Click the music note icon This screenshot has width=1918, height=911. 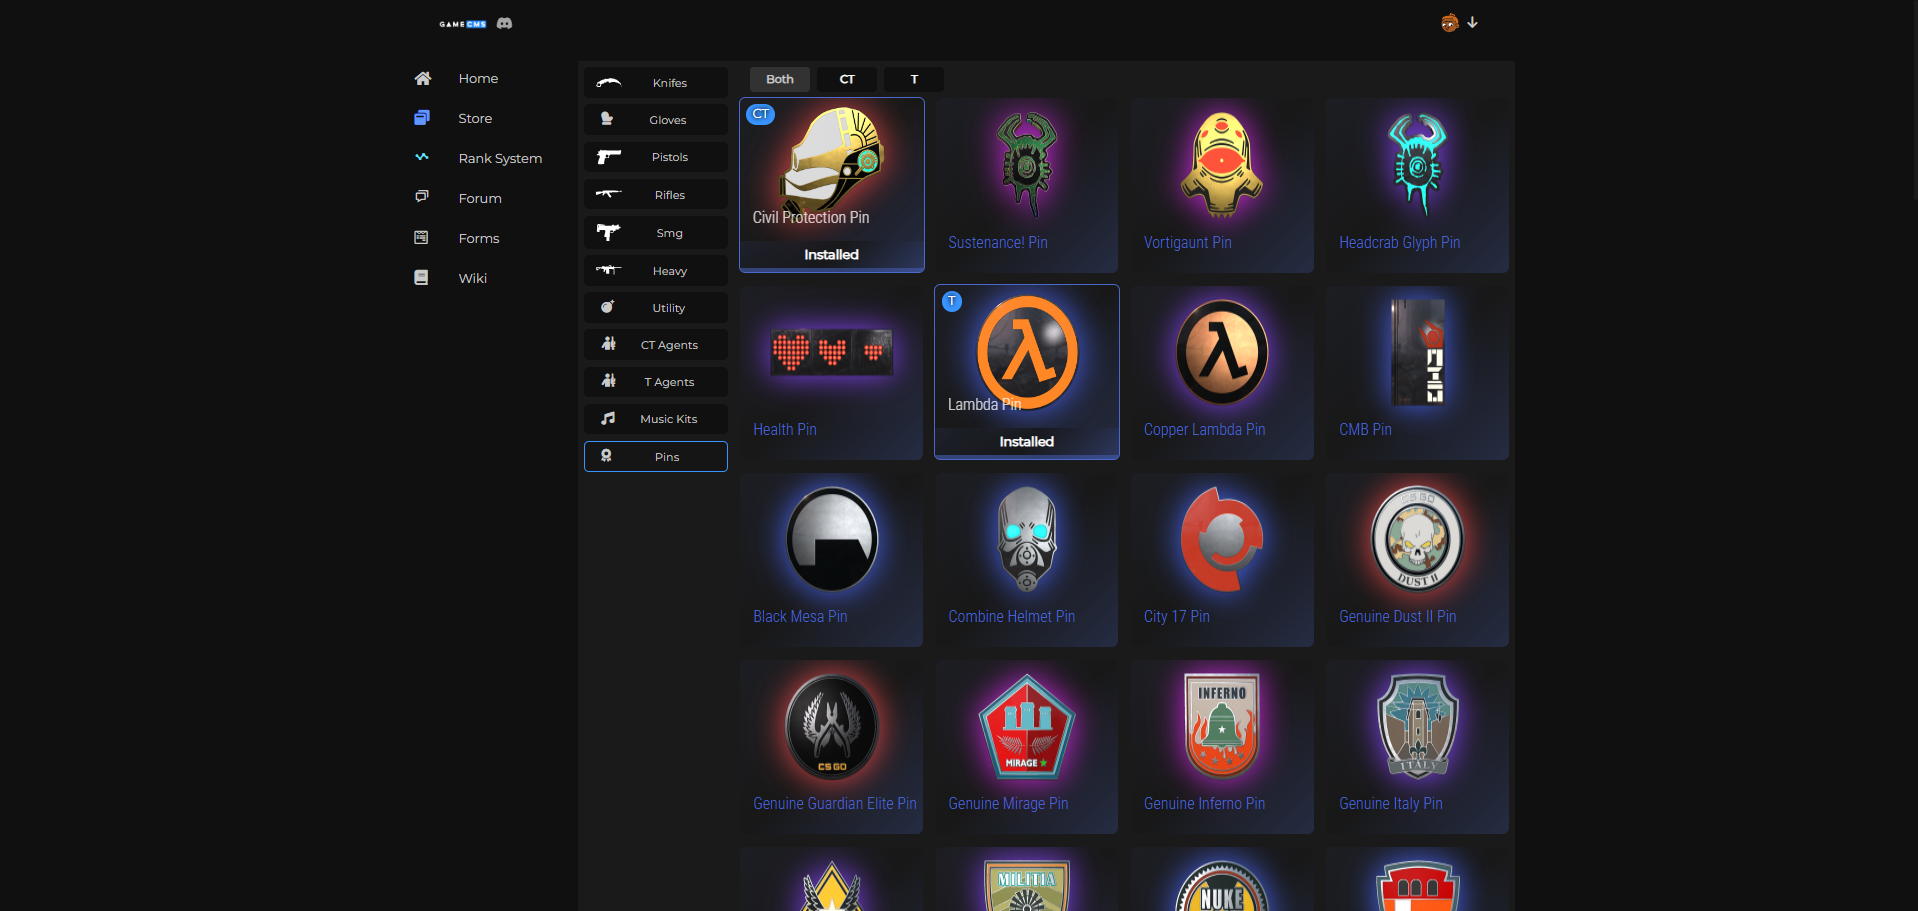tap(608, 418)
